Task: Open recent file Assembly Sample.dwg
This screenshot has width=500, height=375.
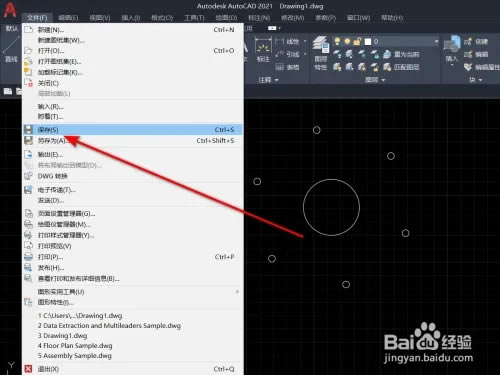Action: tap(75, 356)
